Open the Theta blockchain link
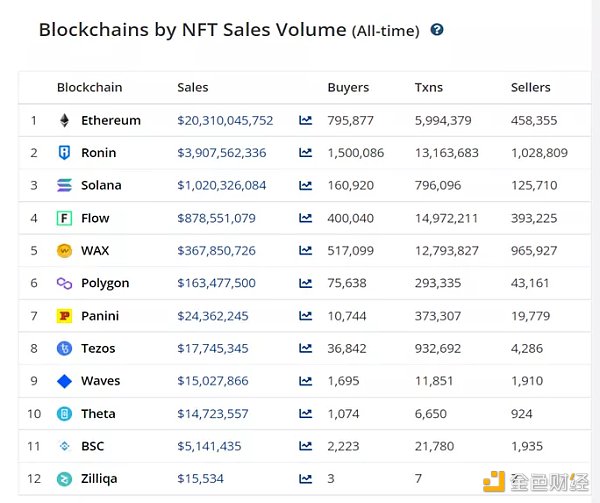The height and width of the screenshot is (503, 600). (x=98, y=414)
